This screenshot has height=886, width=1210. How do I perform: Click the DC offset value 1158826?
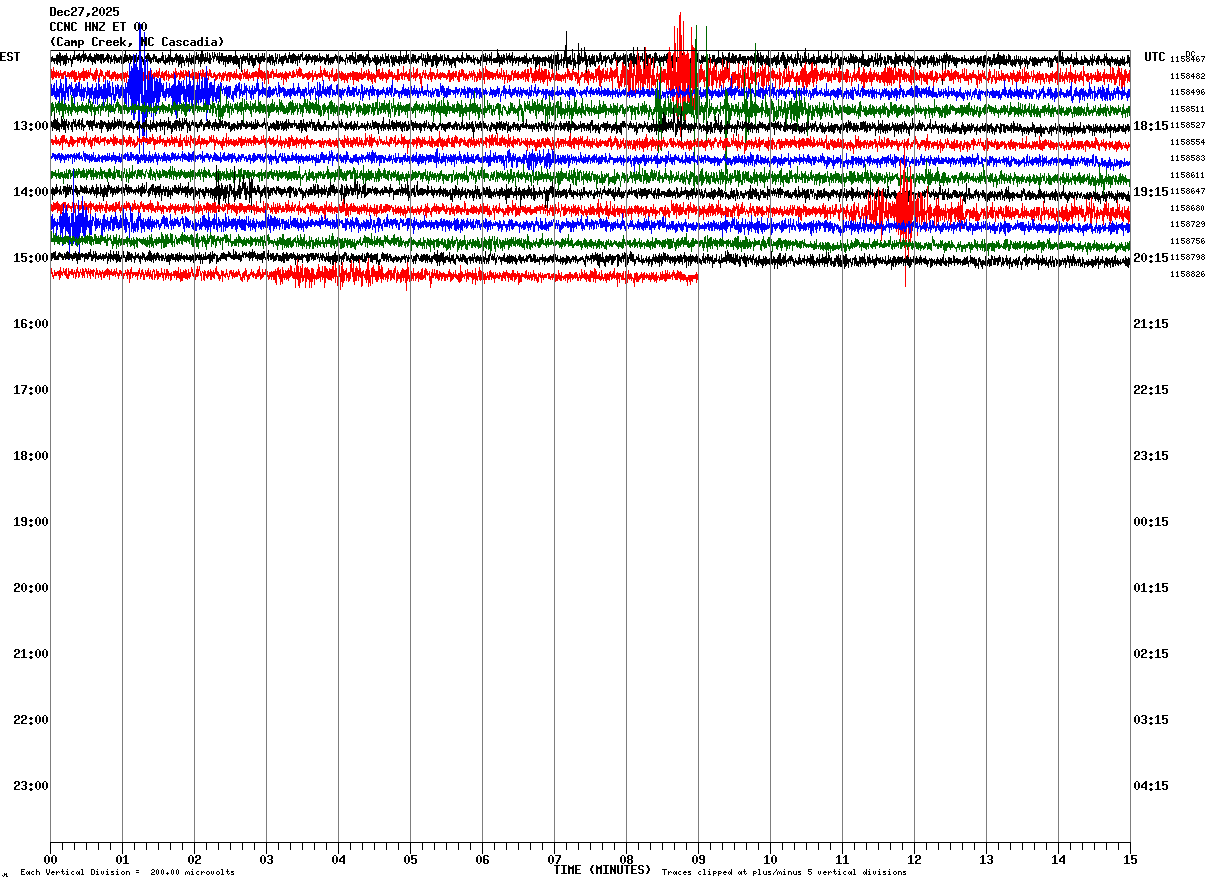click(1188, 274)
